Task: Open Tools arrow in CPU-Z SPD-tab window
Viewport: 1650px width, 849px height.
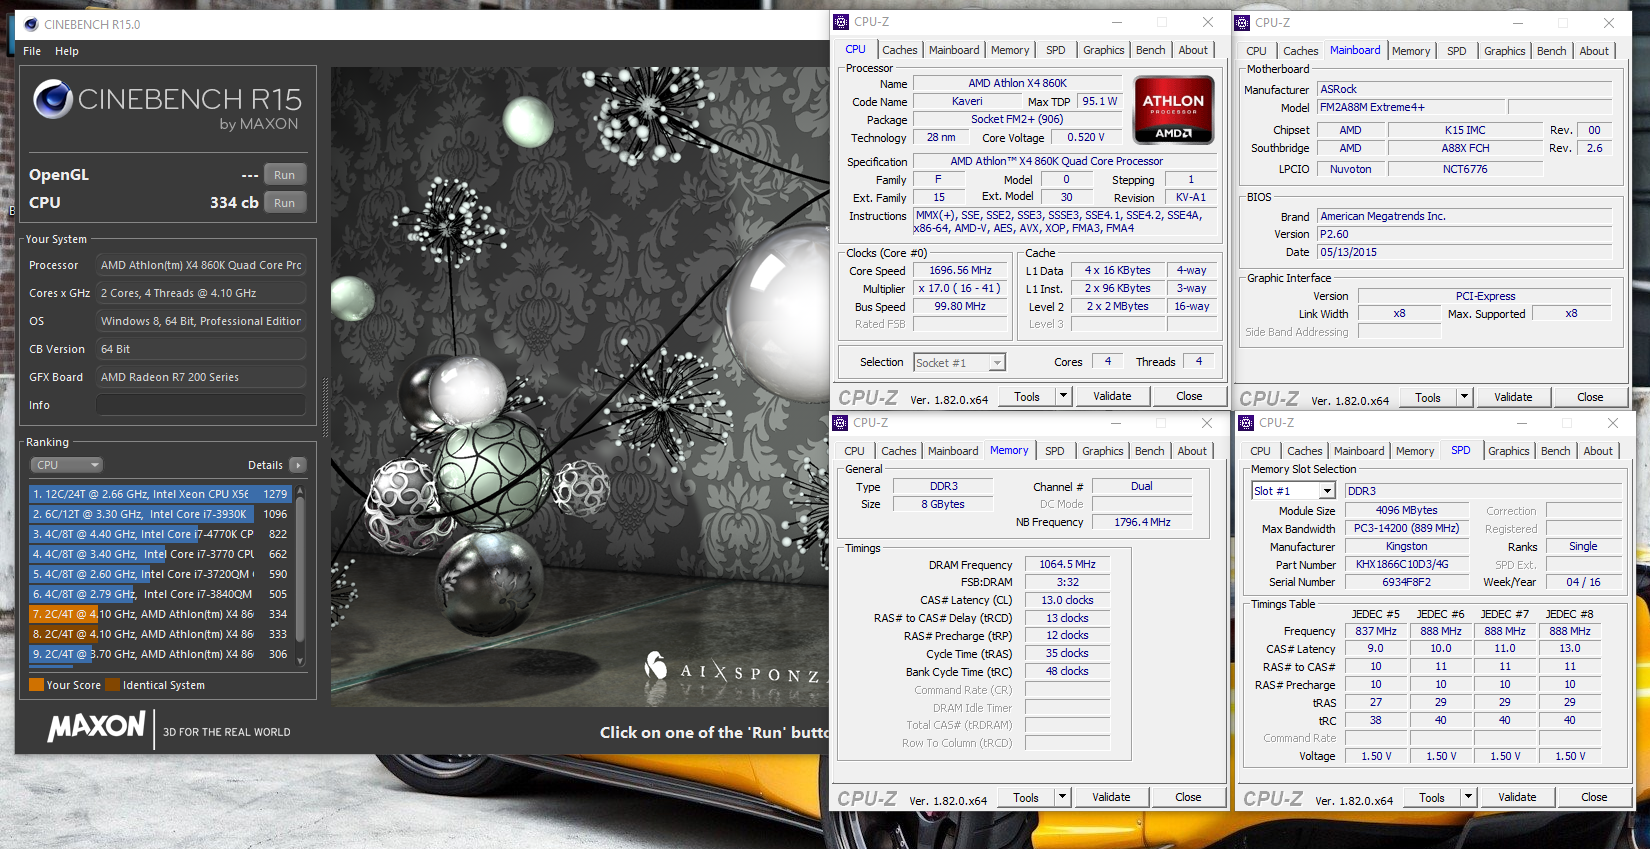Action: [x=1468, y=797]
